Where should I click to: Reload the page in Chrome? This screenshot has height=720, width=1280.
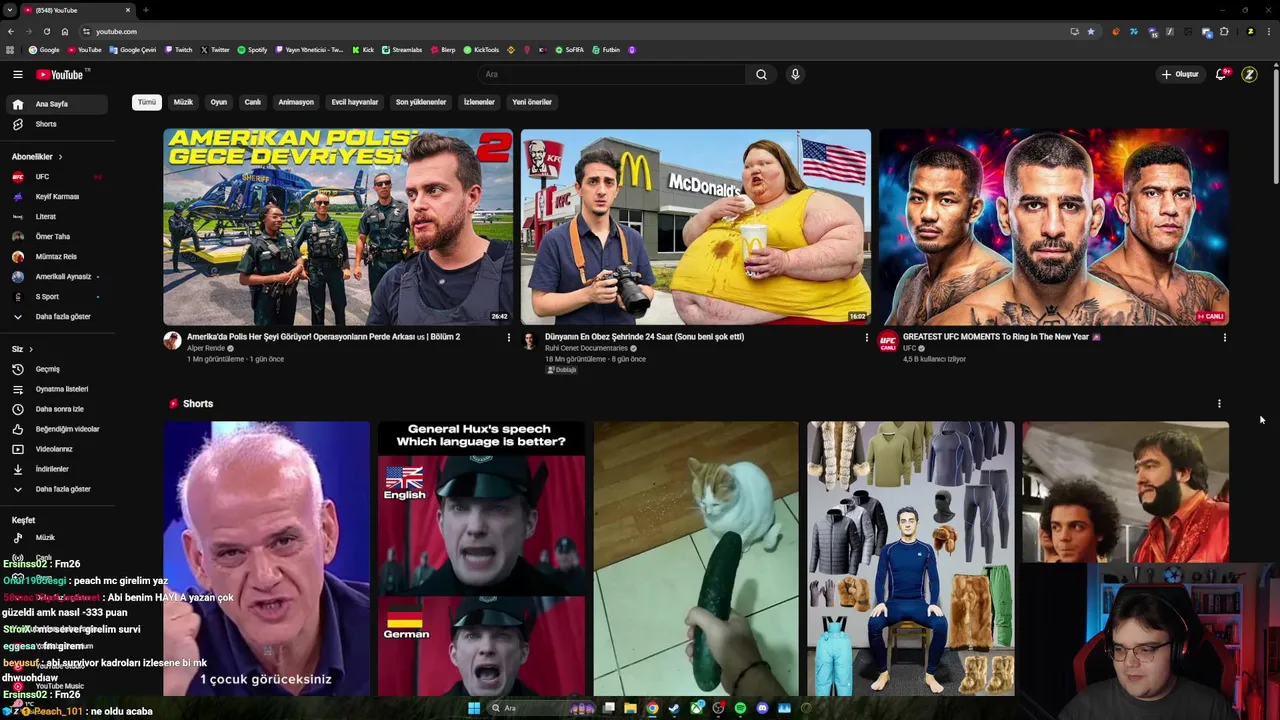[x=46, y=31]
